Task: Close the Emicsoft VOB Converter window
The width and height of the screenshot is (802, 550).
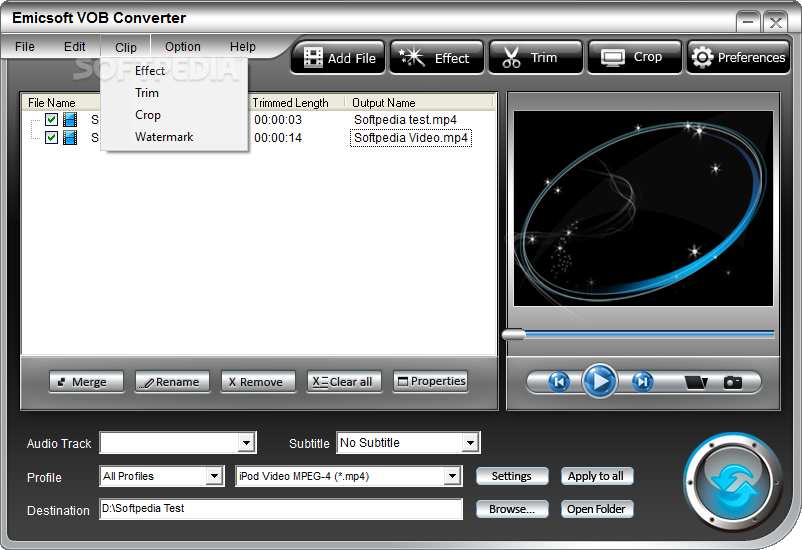Action: pos(775,22)
